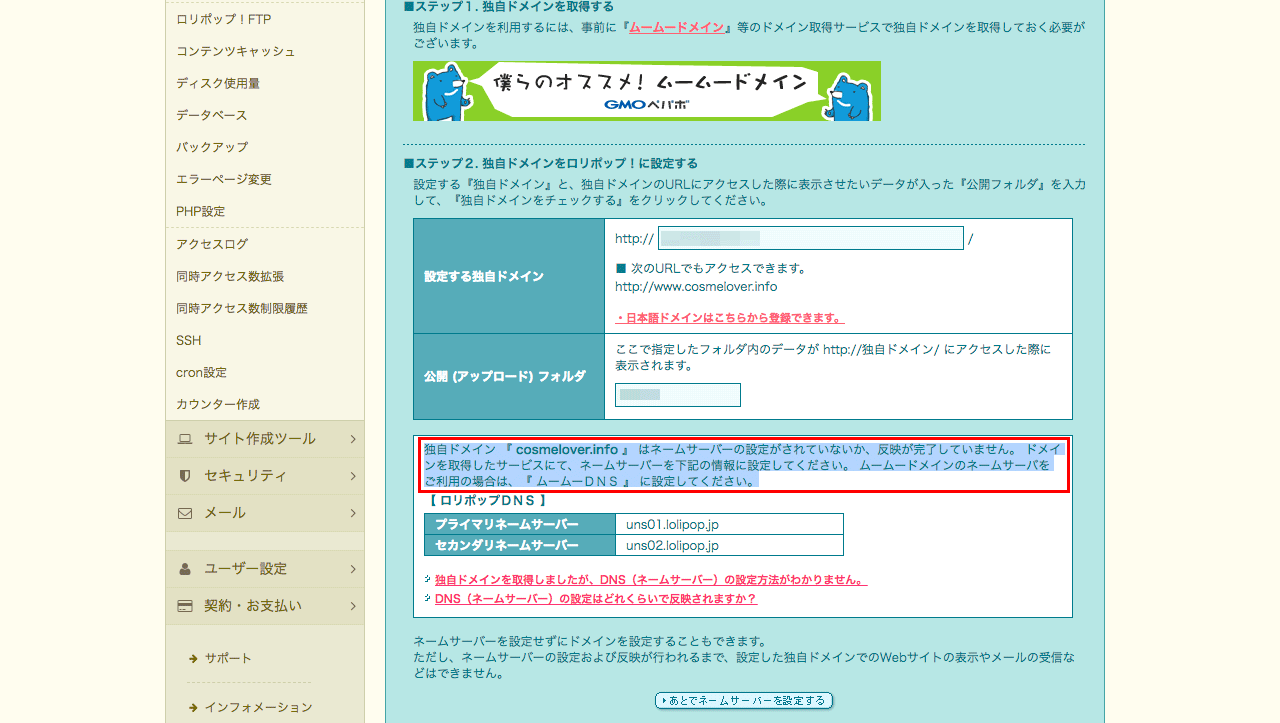The width and height of the screenshot is (1280, 723).
Task: Open DNS反映時間 help link
Action: (x=596, y=599)
